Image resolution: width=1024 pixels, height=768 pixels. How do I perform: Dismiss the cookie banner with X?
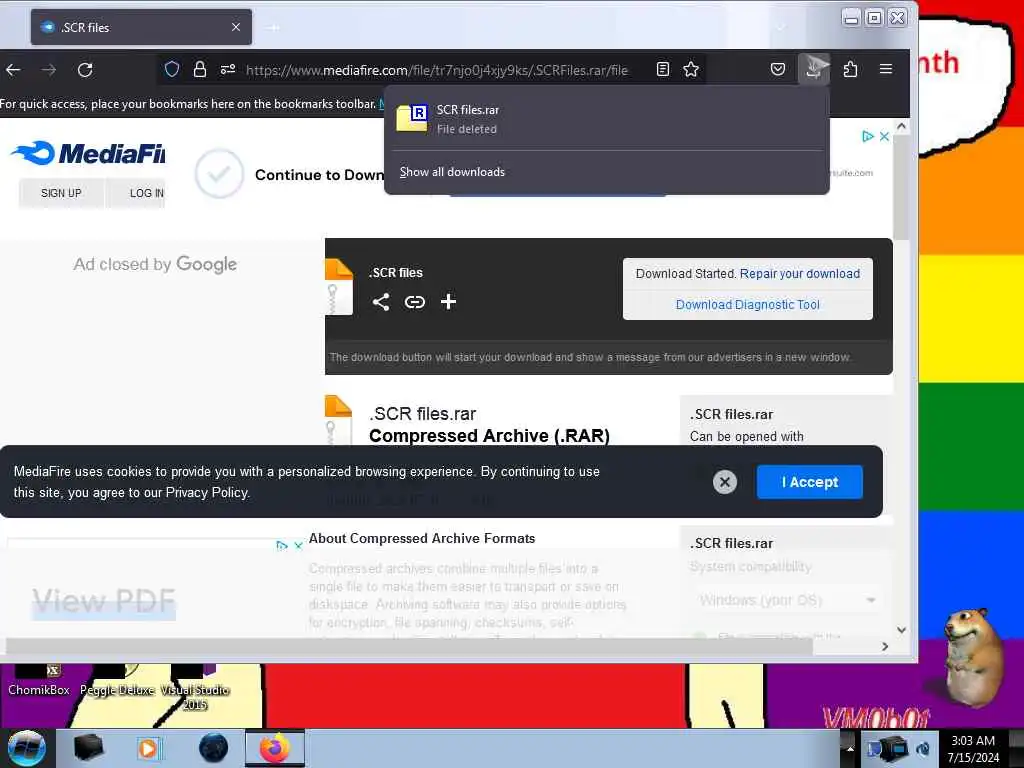(724, 482)
